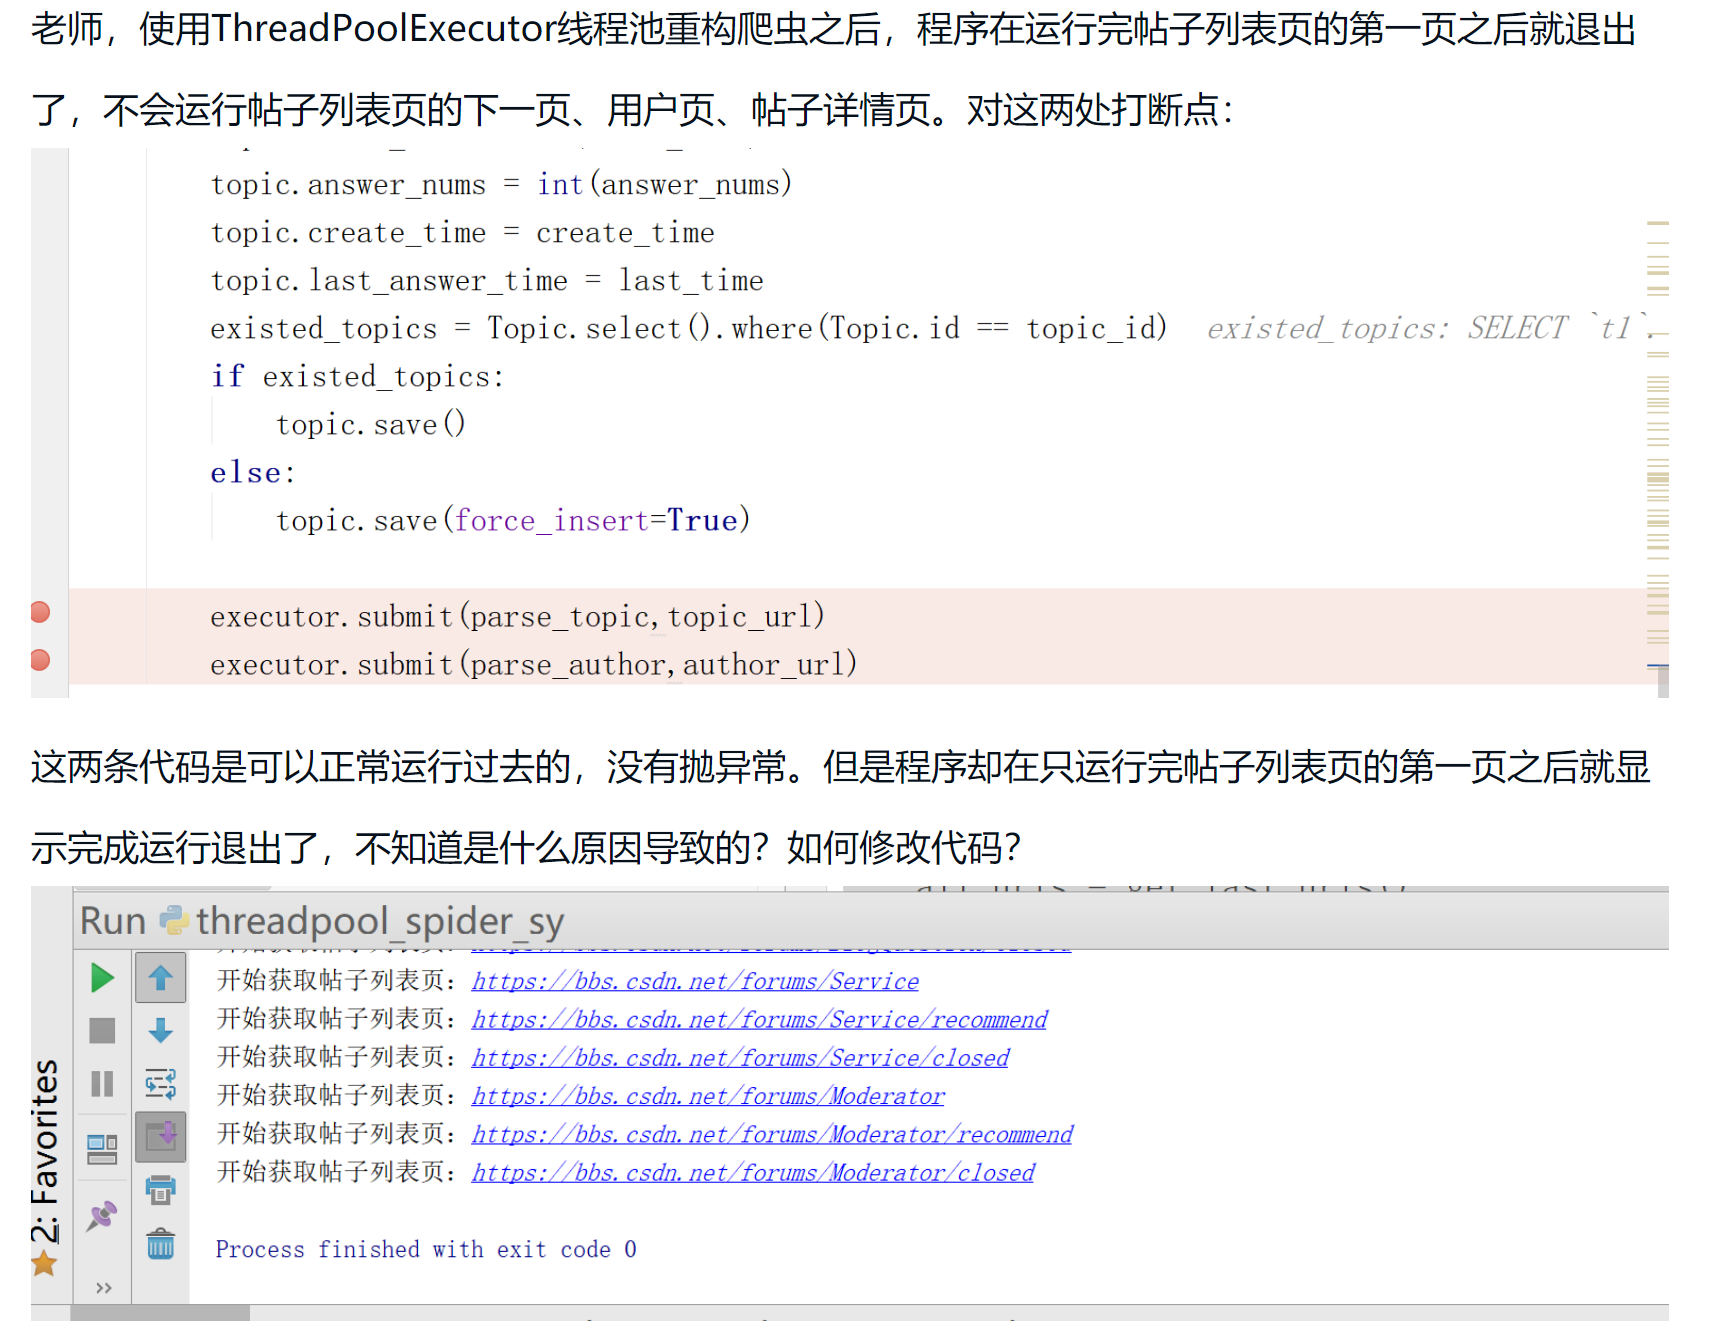Image resolution: width=1710 pixels, height=1340 pixels.
Task: Click the Favorites star icon
Action: tap(44, 1264)
